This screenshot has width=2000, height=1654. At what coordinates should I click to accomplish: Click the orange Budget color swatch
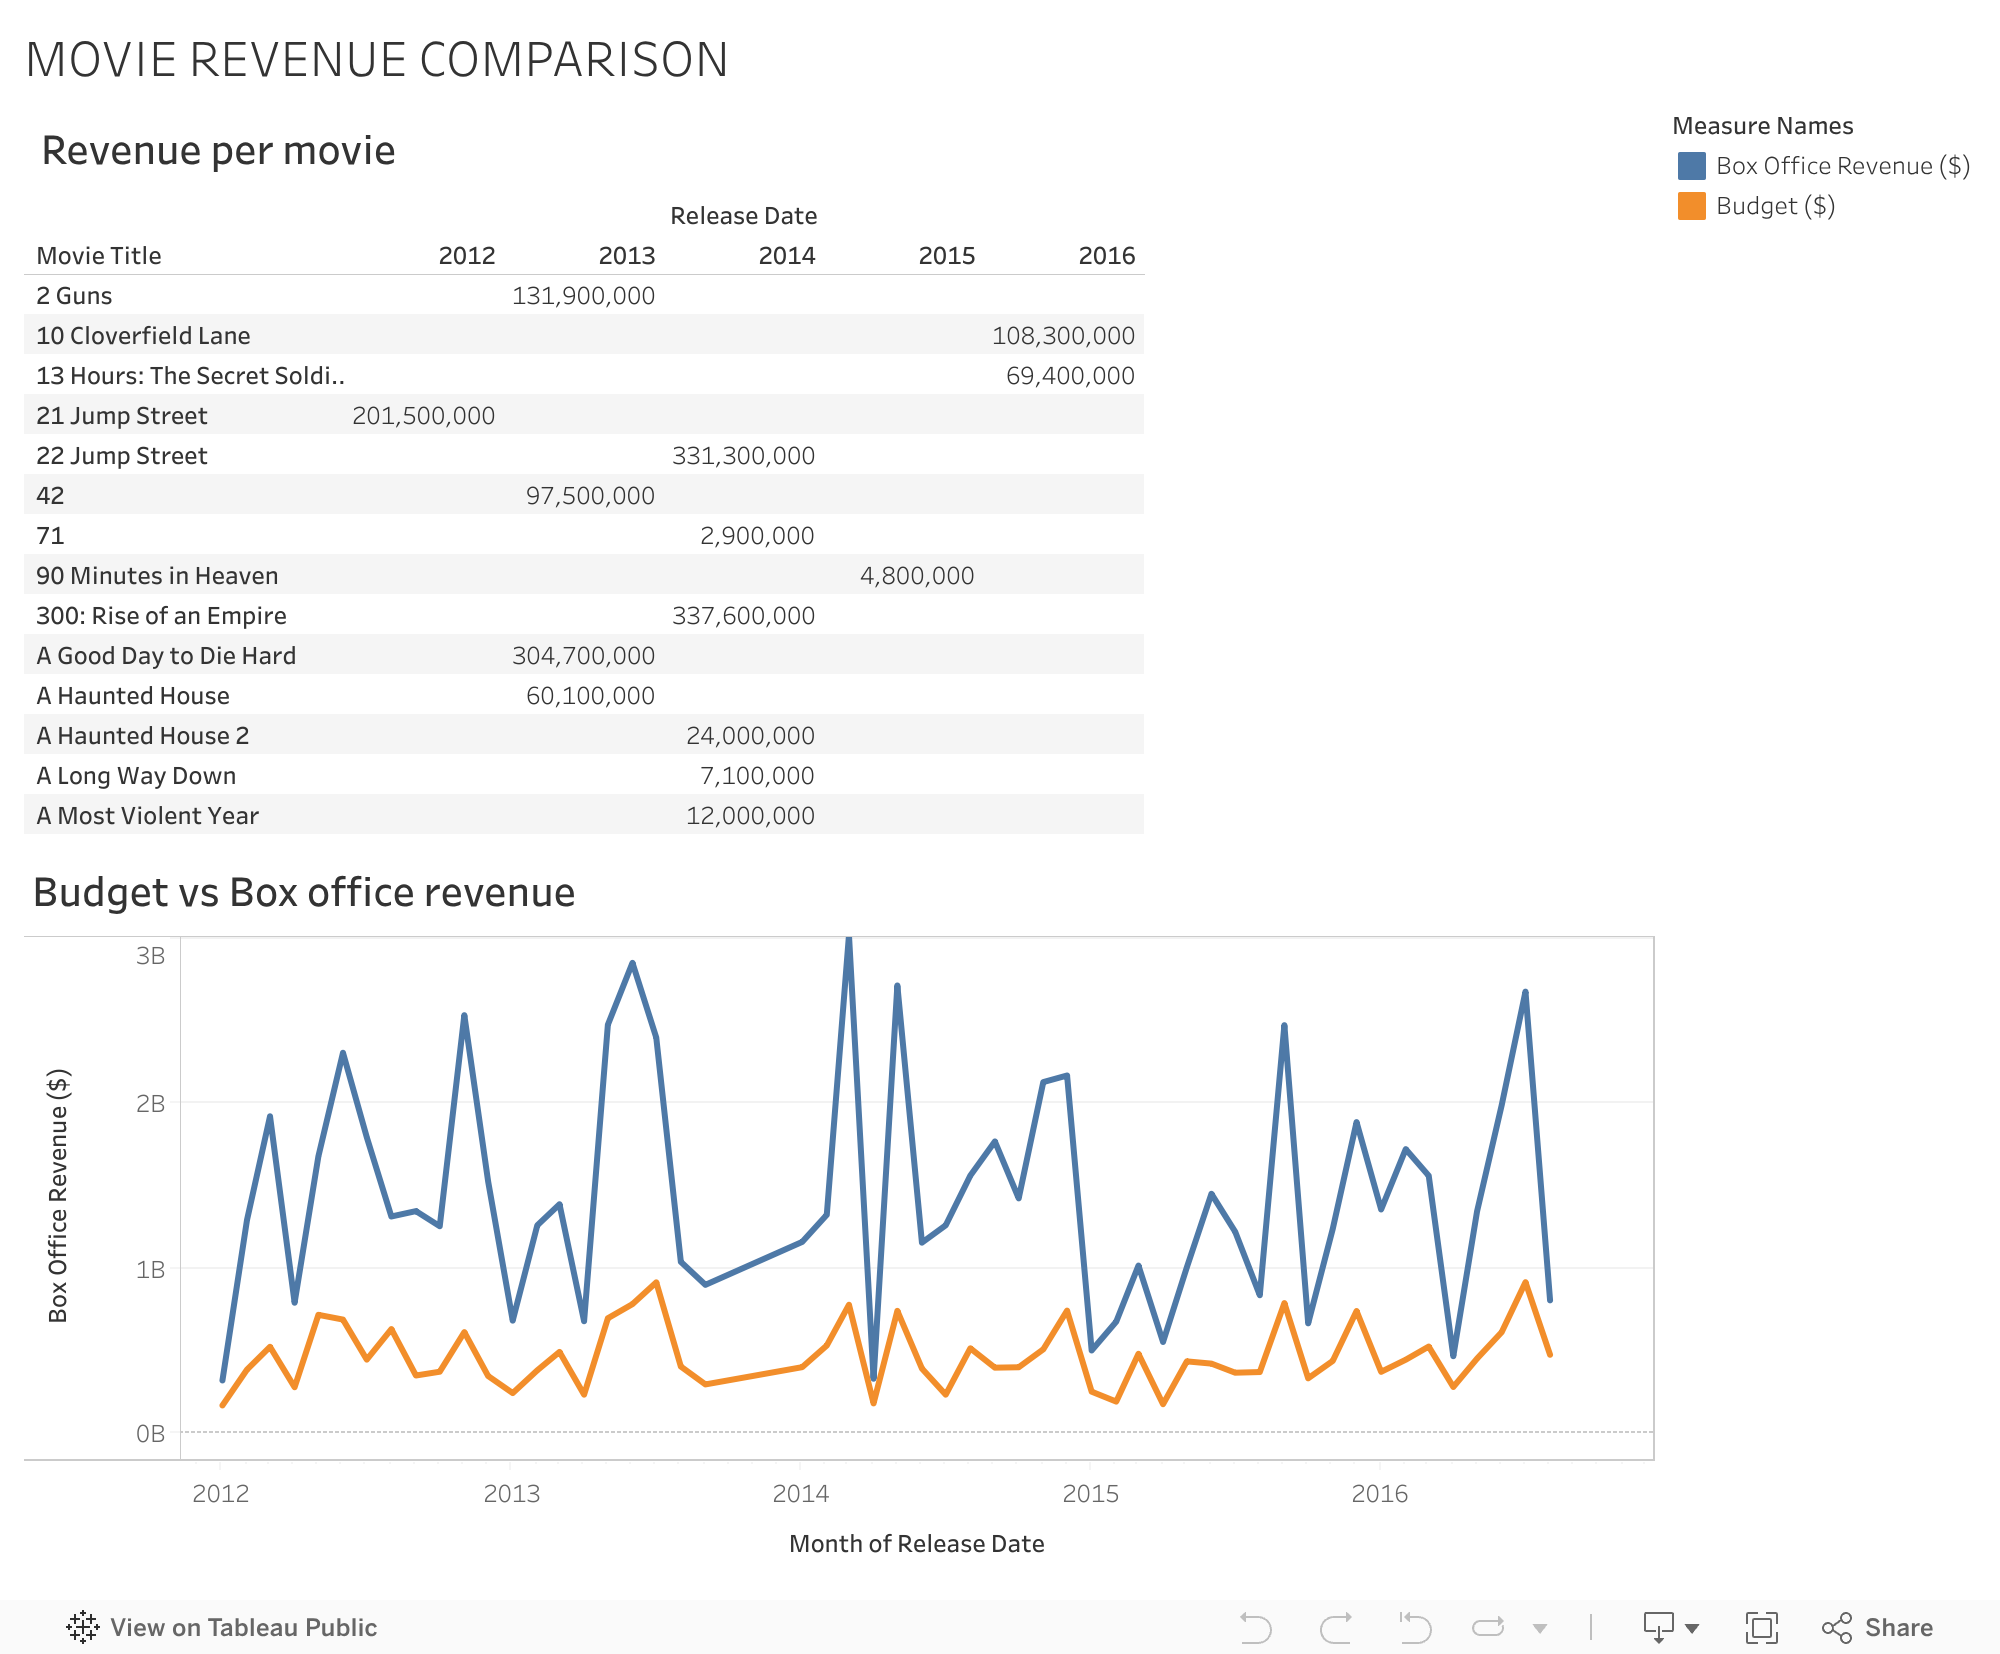coord(1693,207)
